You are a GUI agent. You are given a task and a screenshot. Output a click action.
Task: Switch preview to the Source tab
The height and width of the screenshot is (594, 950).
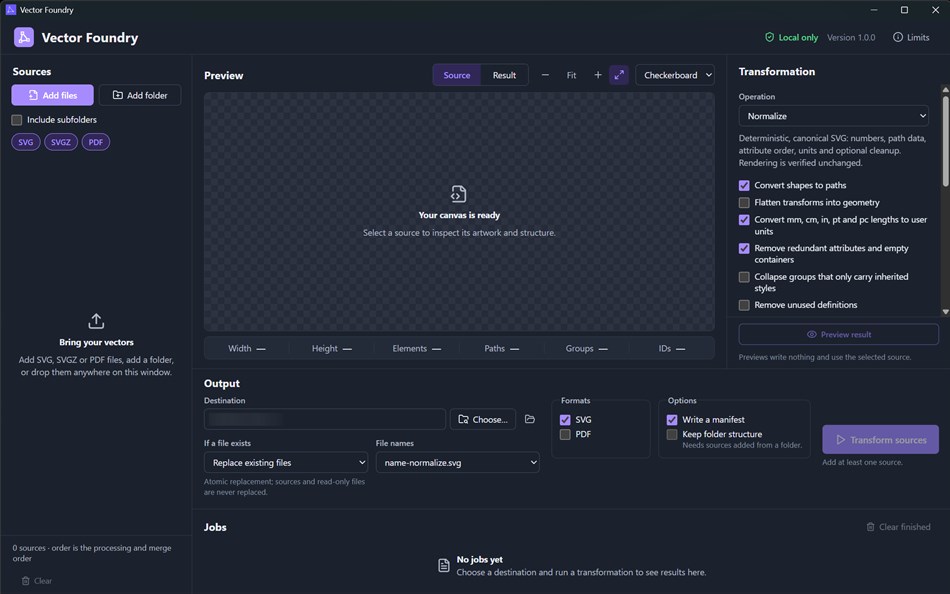point(457,75)
